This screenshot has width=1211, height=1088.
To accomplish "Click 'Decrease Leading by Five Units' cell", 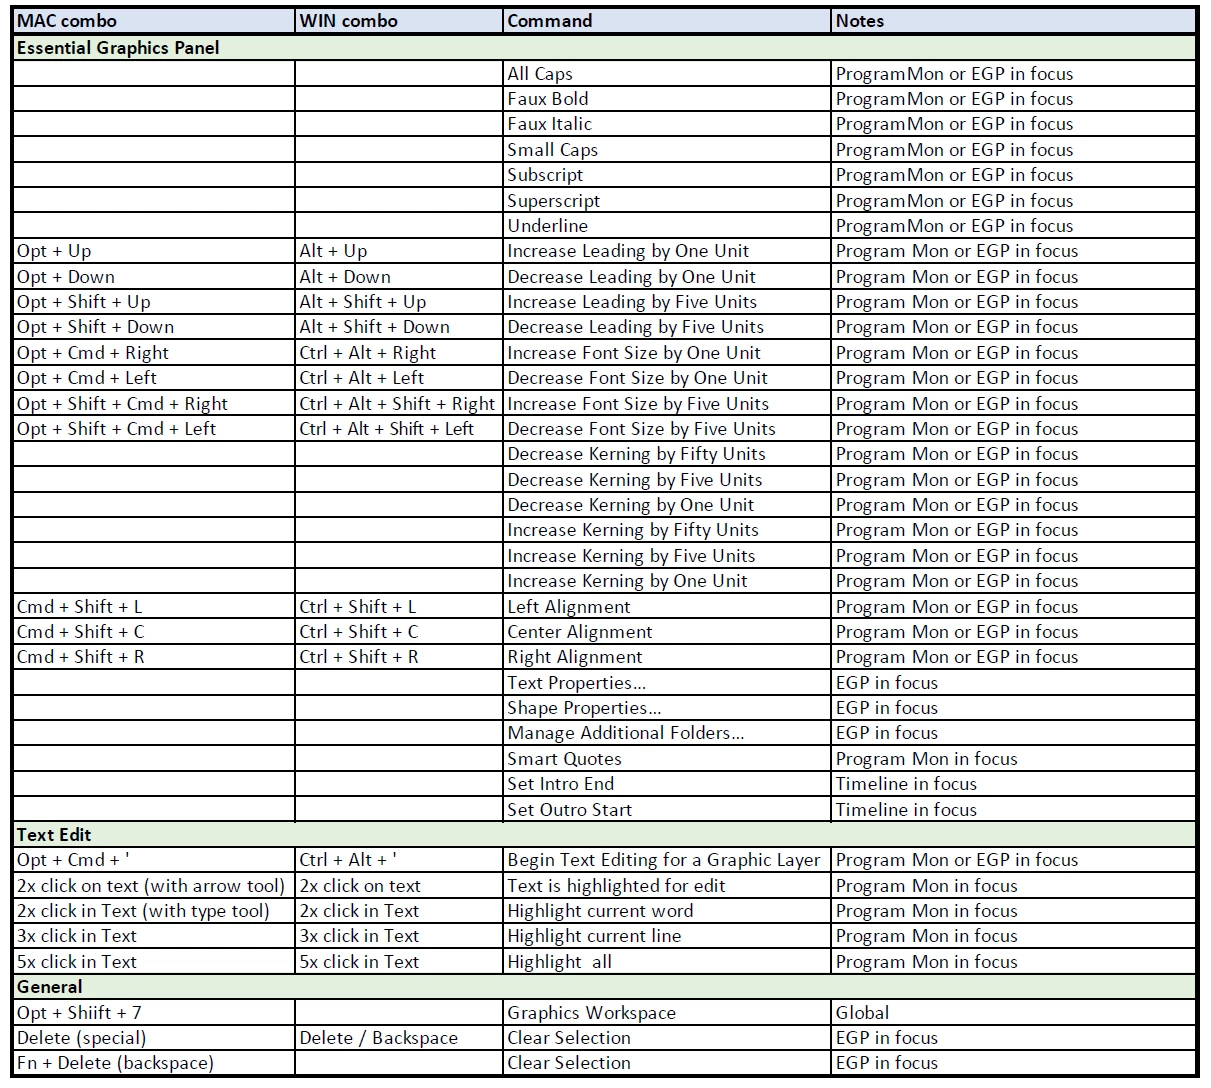I will [x=667, y=327].
